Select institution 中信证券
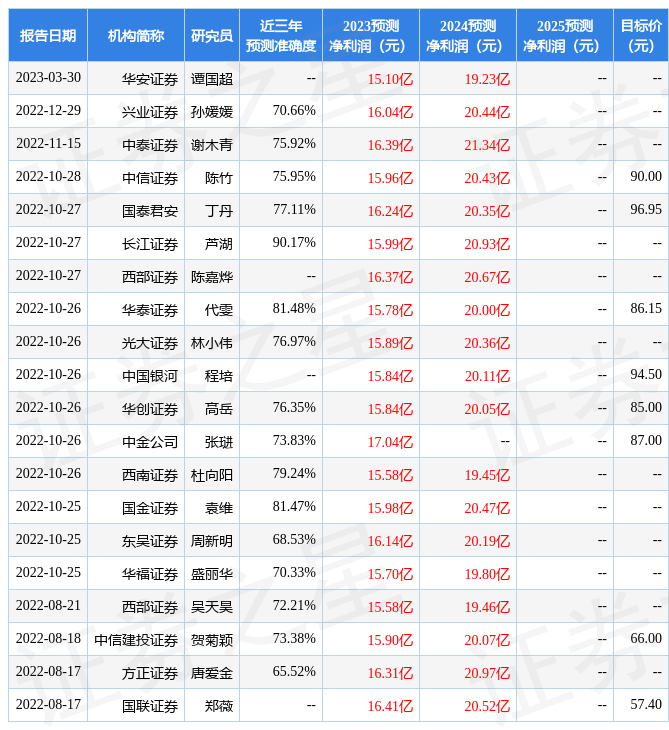The height and width of the screenshot is (730, 669). coord(150,178)
